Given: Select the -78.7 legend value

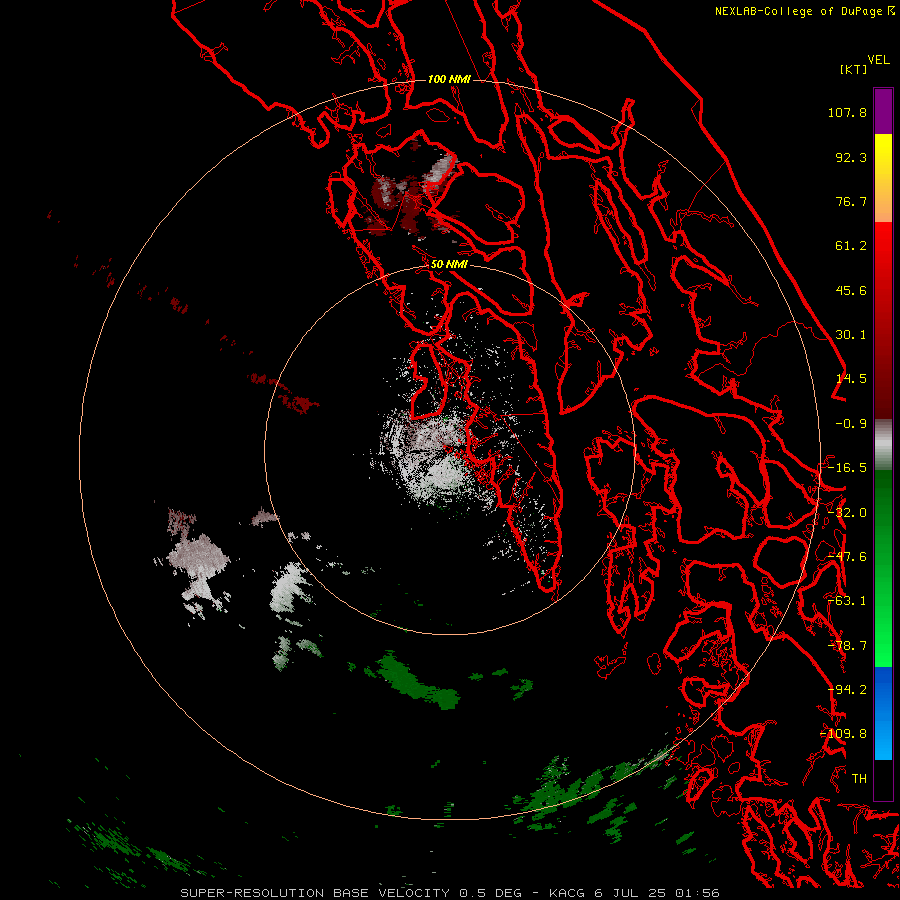Looking at the screenshot, I should pos(847,646).
